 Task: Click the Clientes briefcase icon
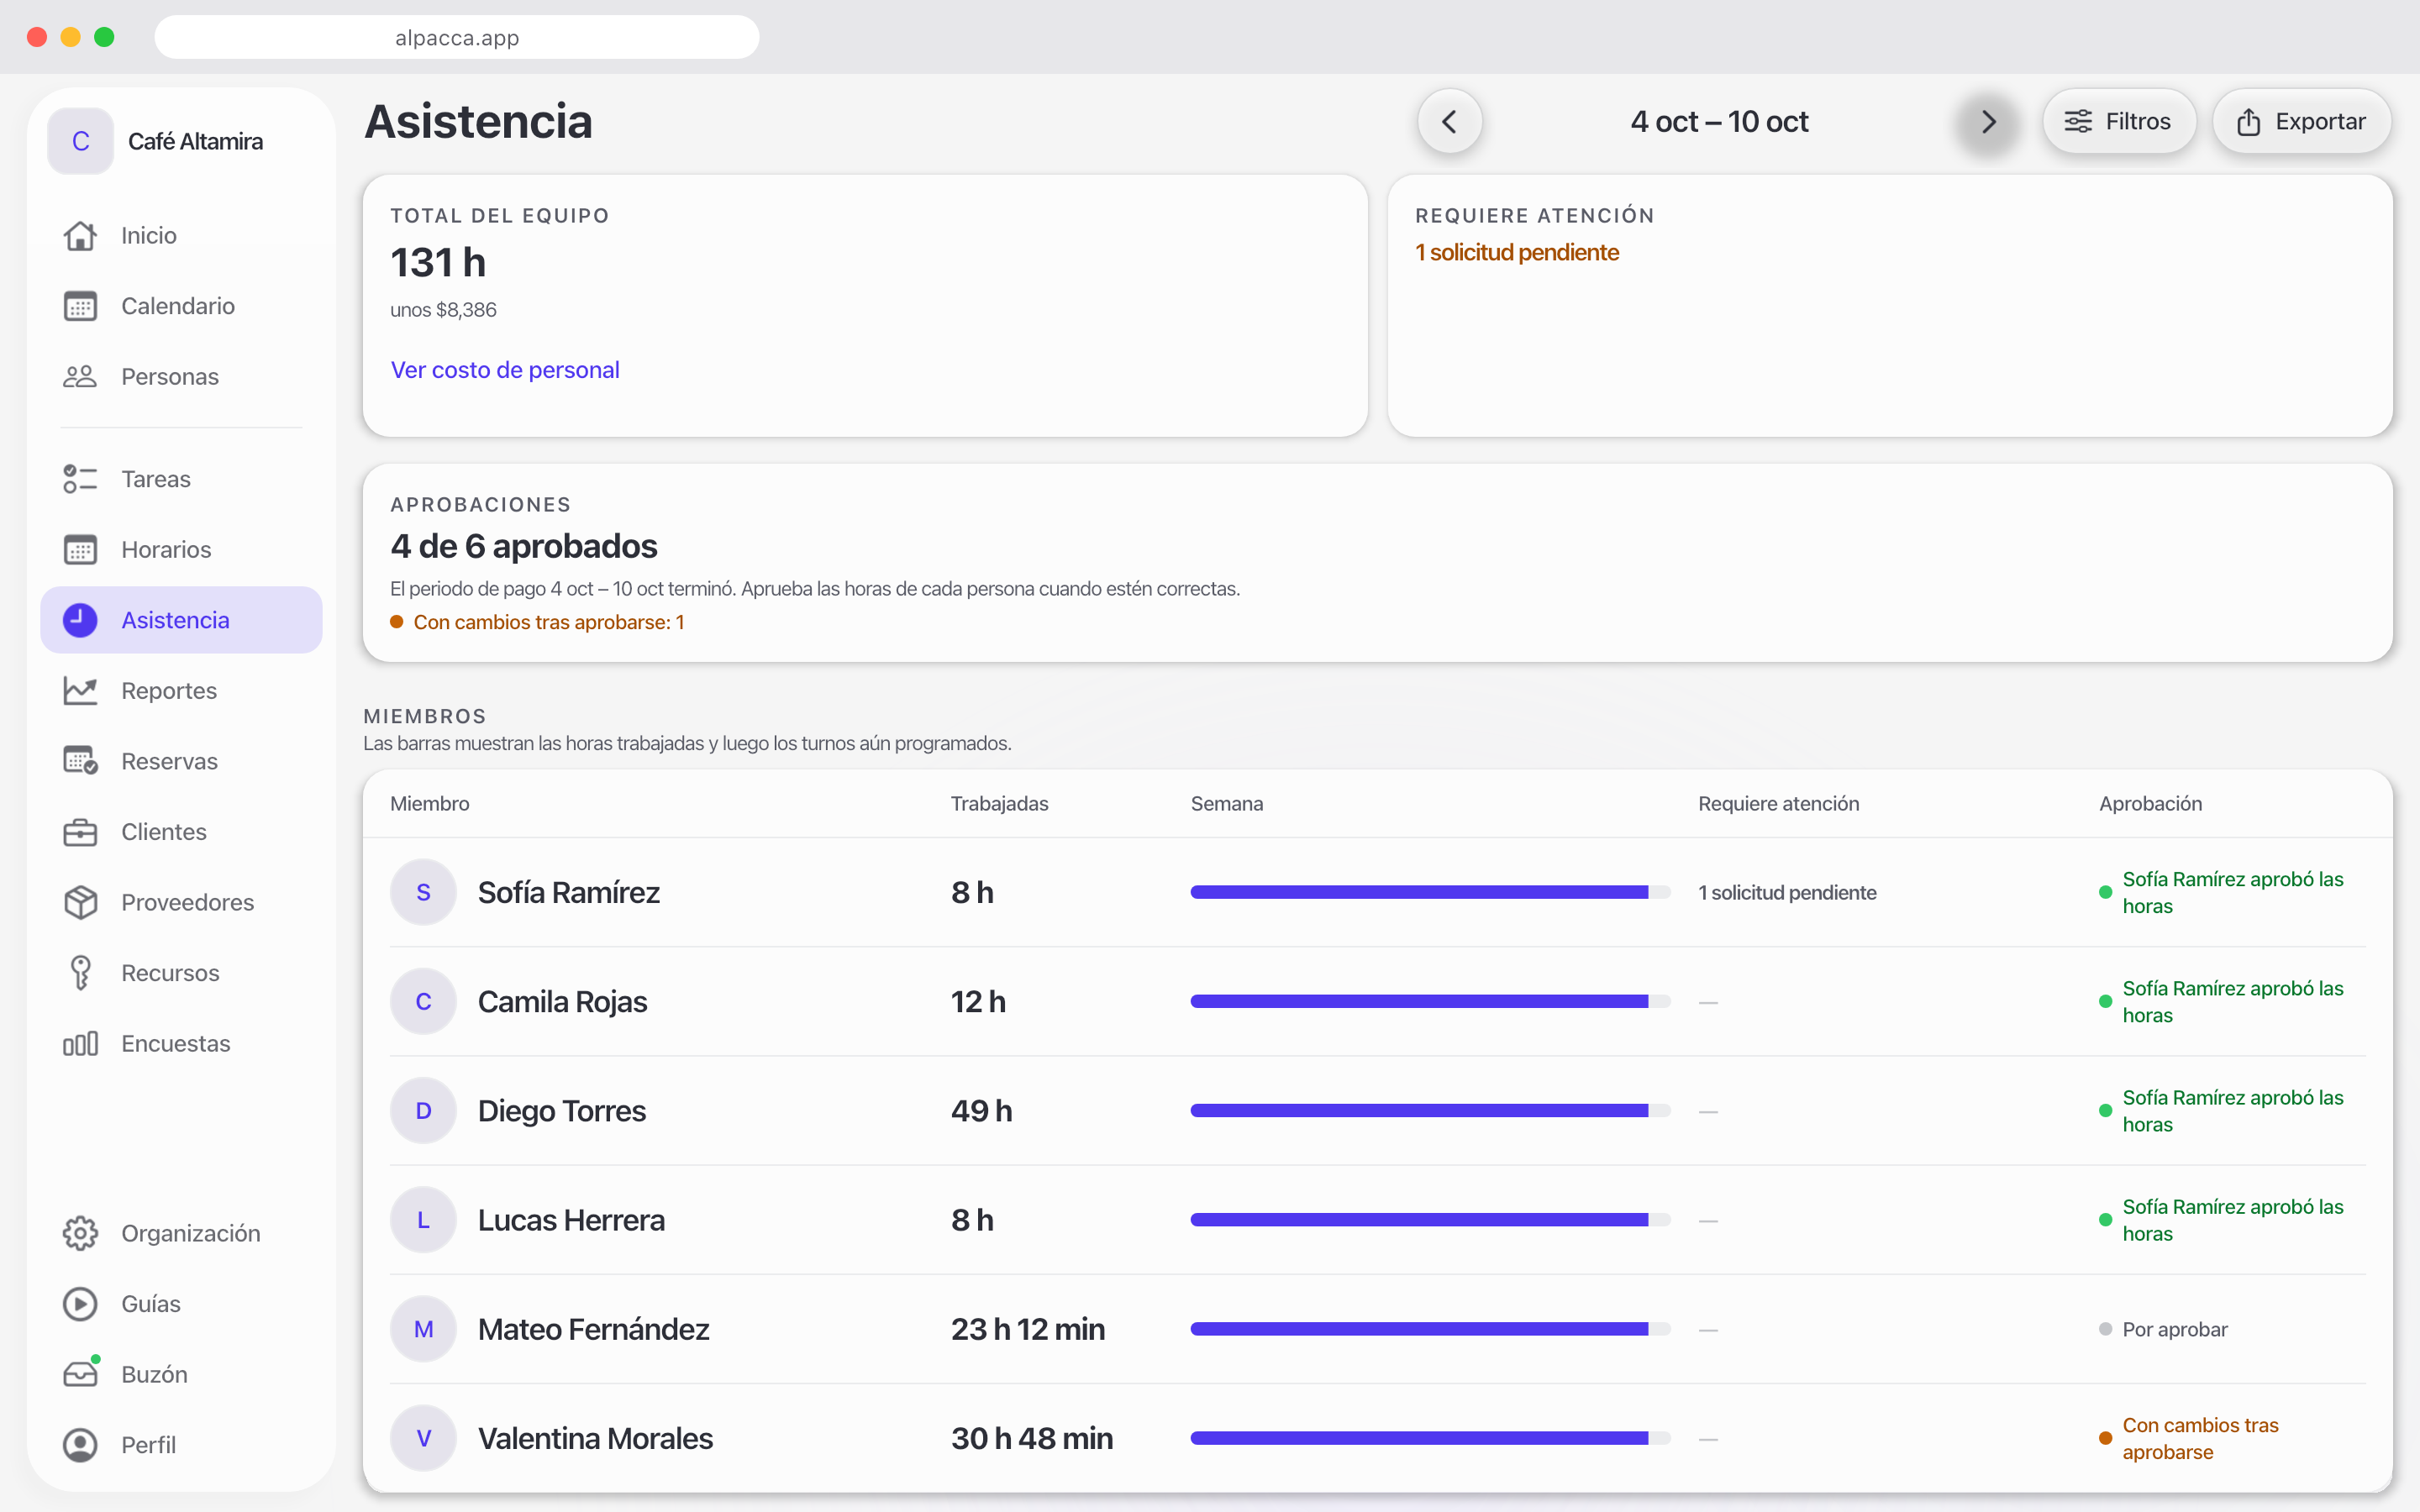(x=80, y=832)
